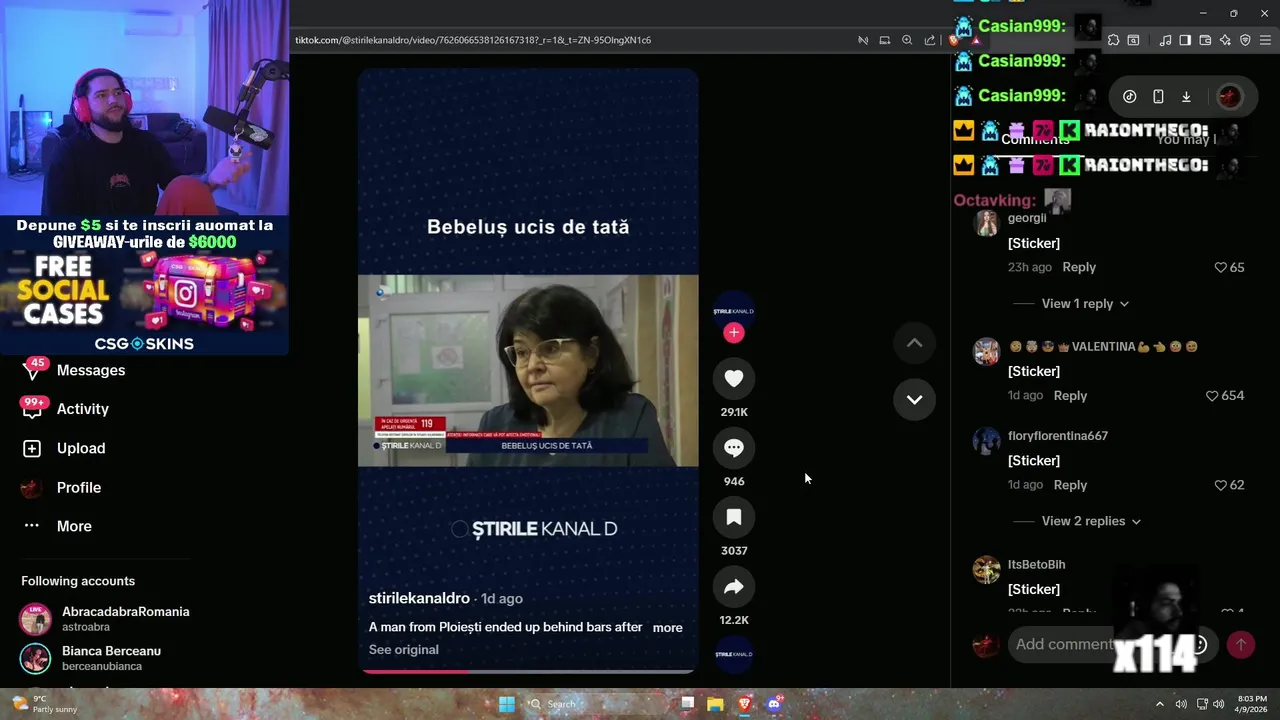This screenshot has width=1280, height=720.
Task: Reply to georgii's comment
Action: (x=1079, y=267)
